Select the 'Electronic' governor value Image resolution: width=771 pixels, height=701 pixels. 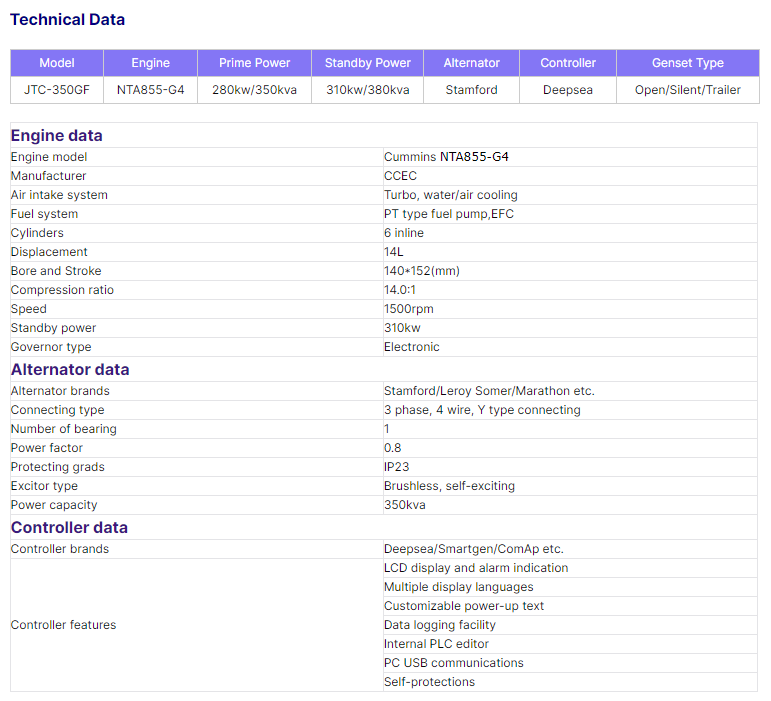412,347
